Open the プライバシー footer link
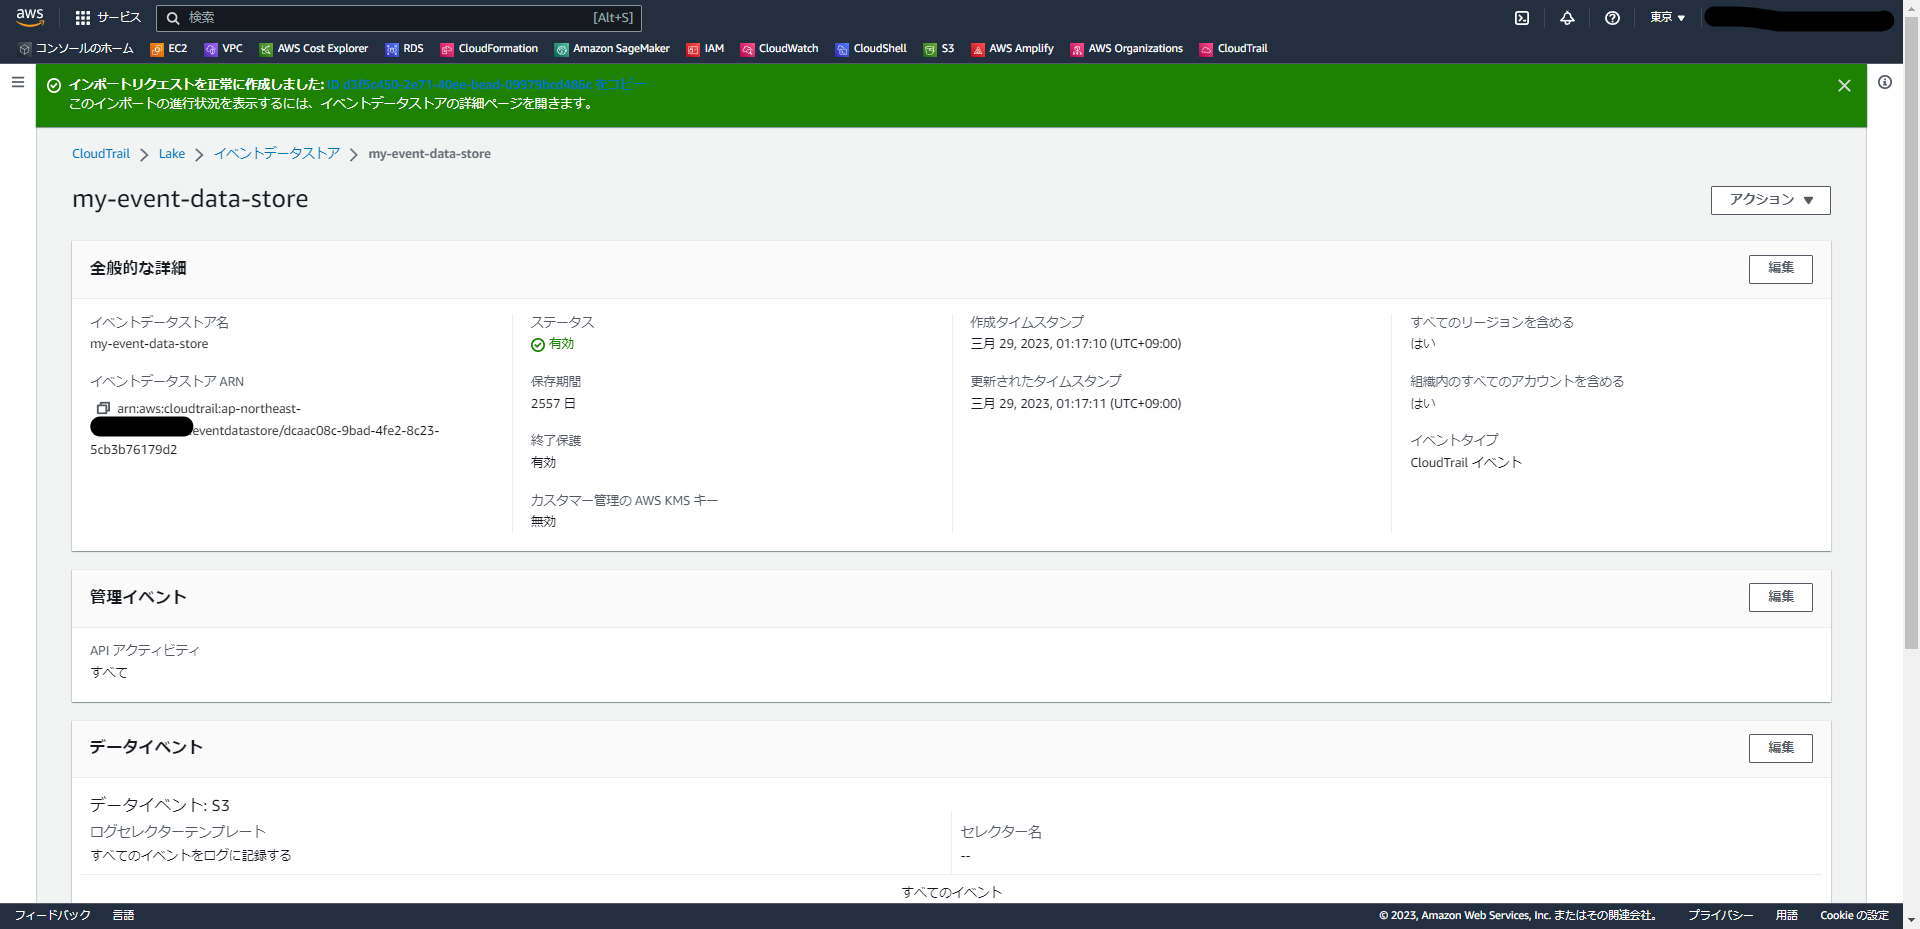This screenshot has height=929, width=1920. pyautogui.click(x=1720, y=915)
